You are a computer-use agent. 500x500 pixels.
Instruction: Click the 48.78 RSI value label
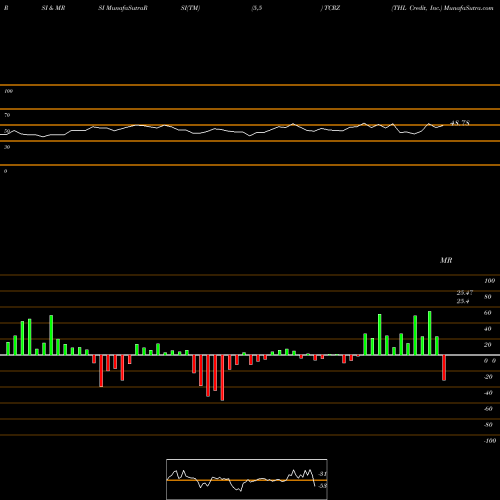(x=460, y=123)
